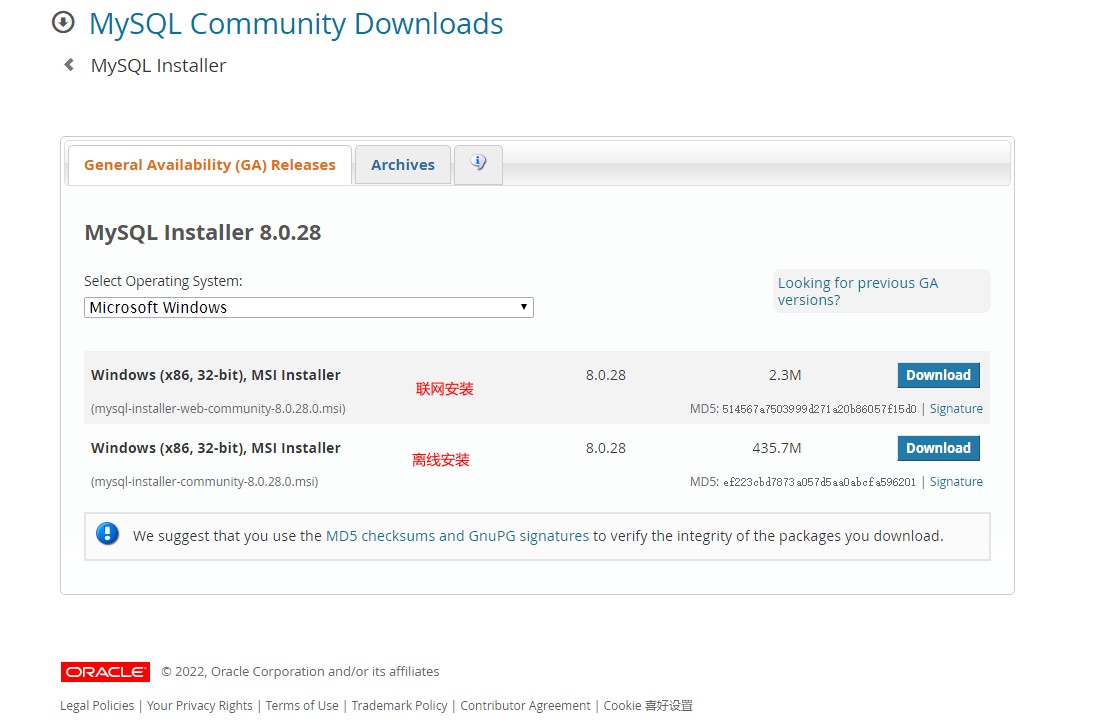This screenshot has height=723, width=1120.
Task: Open the Select Operating System dropdown
Action: (x=309, y=307)
